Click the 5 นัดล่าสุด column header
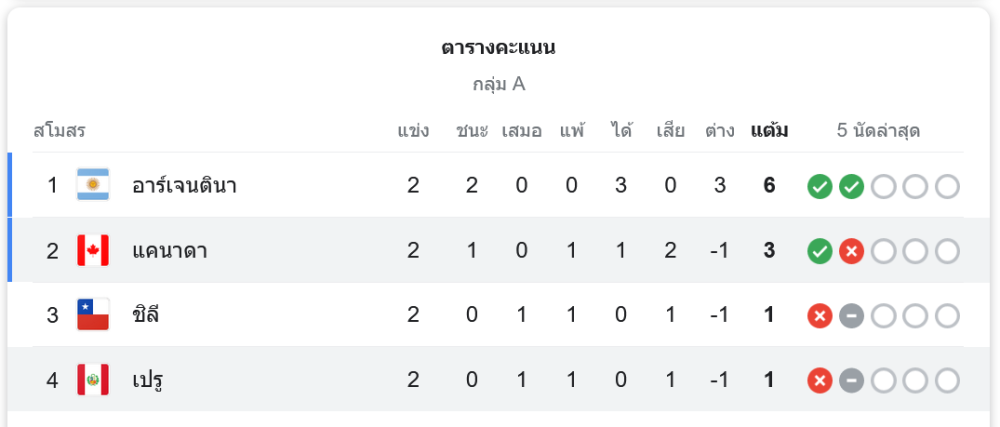The height and width of the screenshot is (427, 1000). (x=878, y=130)
